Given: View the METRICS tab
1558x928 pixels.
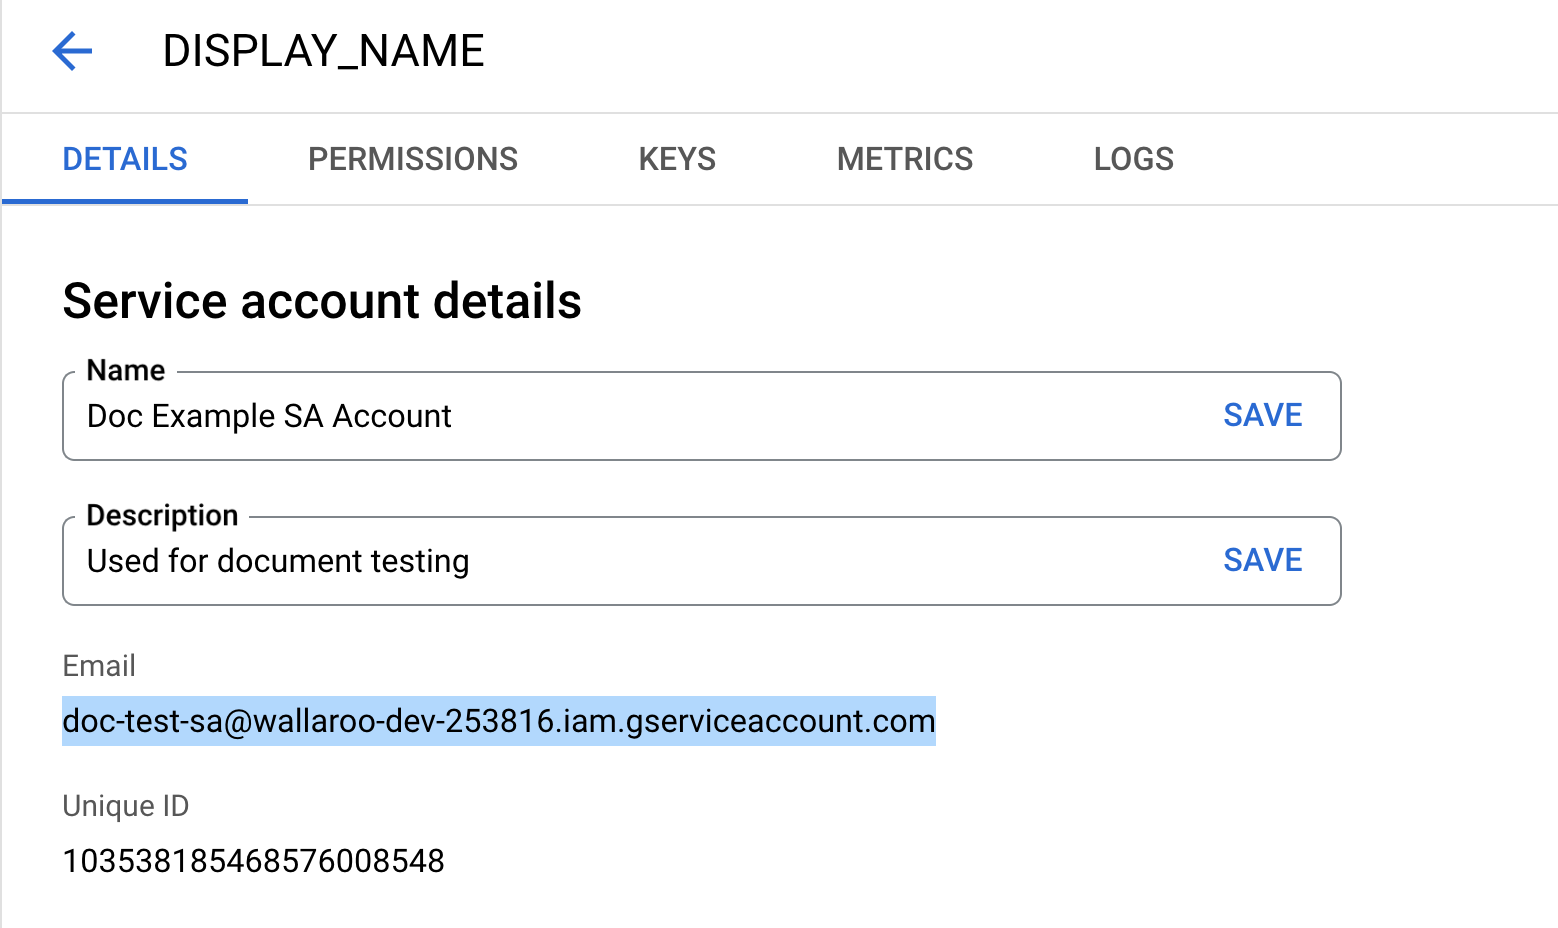Looking at the screenshot, I should 904,158.
